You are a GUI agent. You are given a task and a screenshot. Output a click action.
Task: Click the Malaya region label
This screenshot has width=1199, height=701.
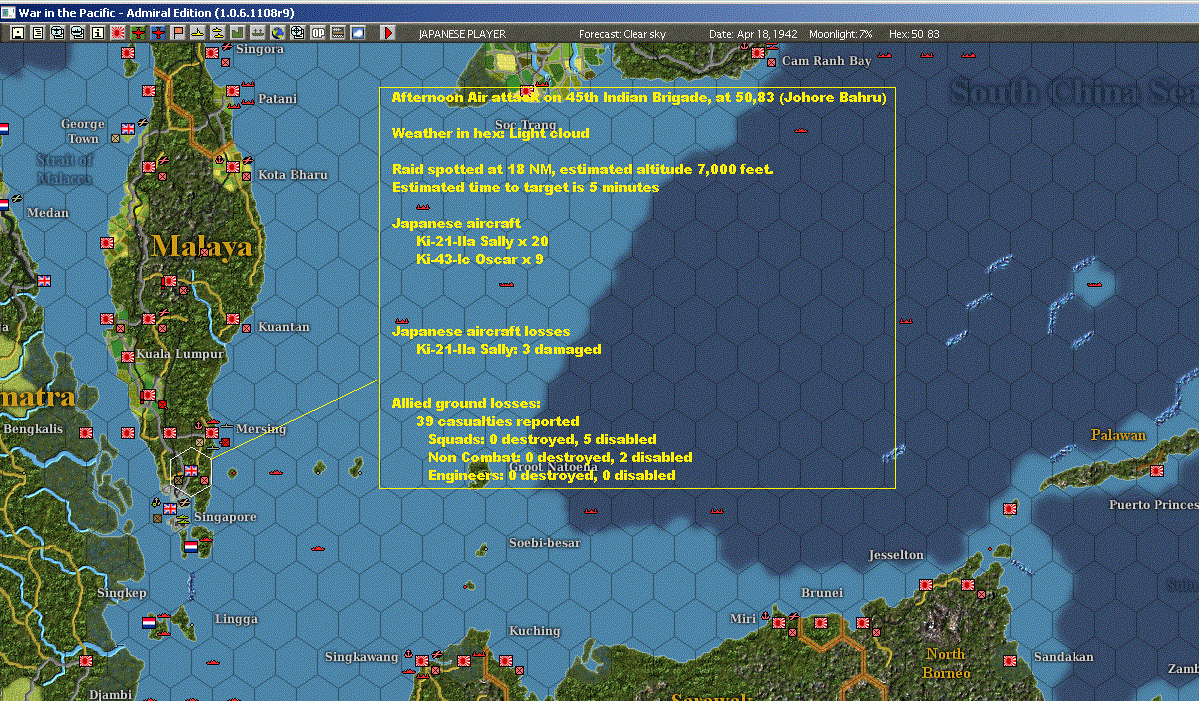(x=201, y=246)
